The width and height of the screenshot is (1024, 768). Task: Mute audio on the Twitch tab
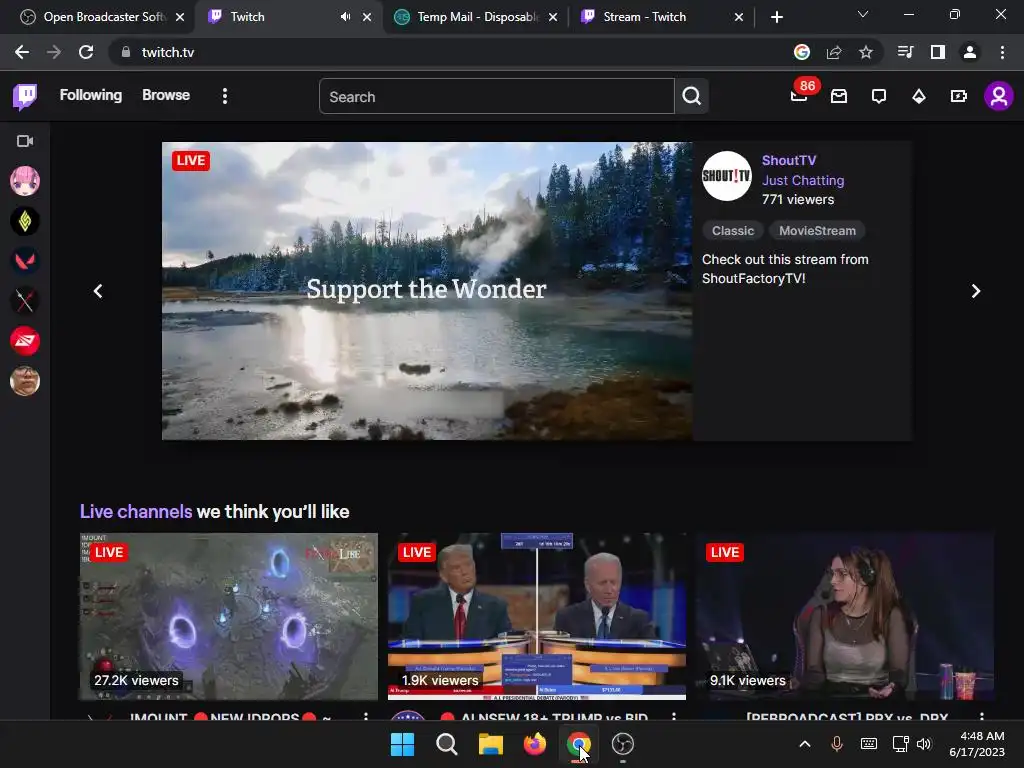pos(345,17)
